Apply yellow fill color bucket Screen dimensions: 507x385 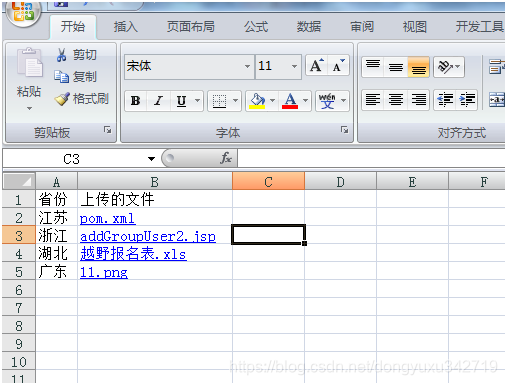(x=257, y=101)
